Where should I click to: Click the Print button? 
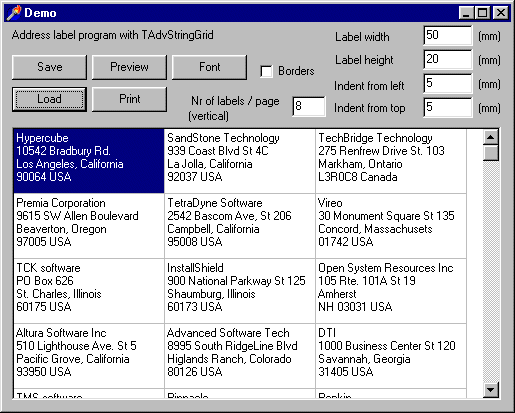tap(129, 99)
